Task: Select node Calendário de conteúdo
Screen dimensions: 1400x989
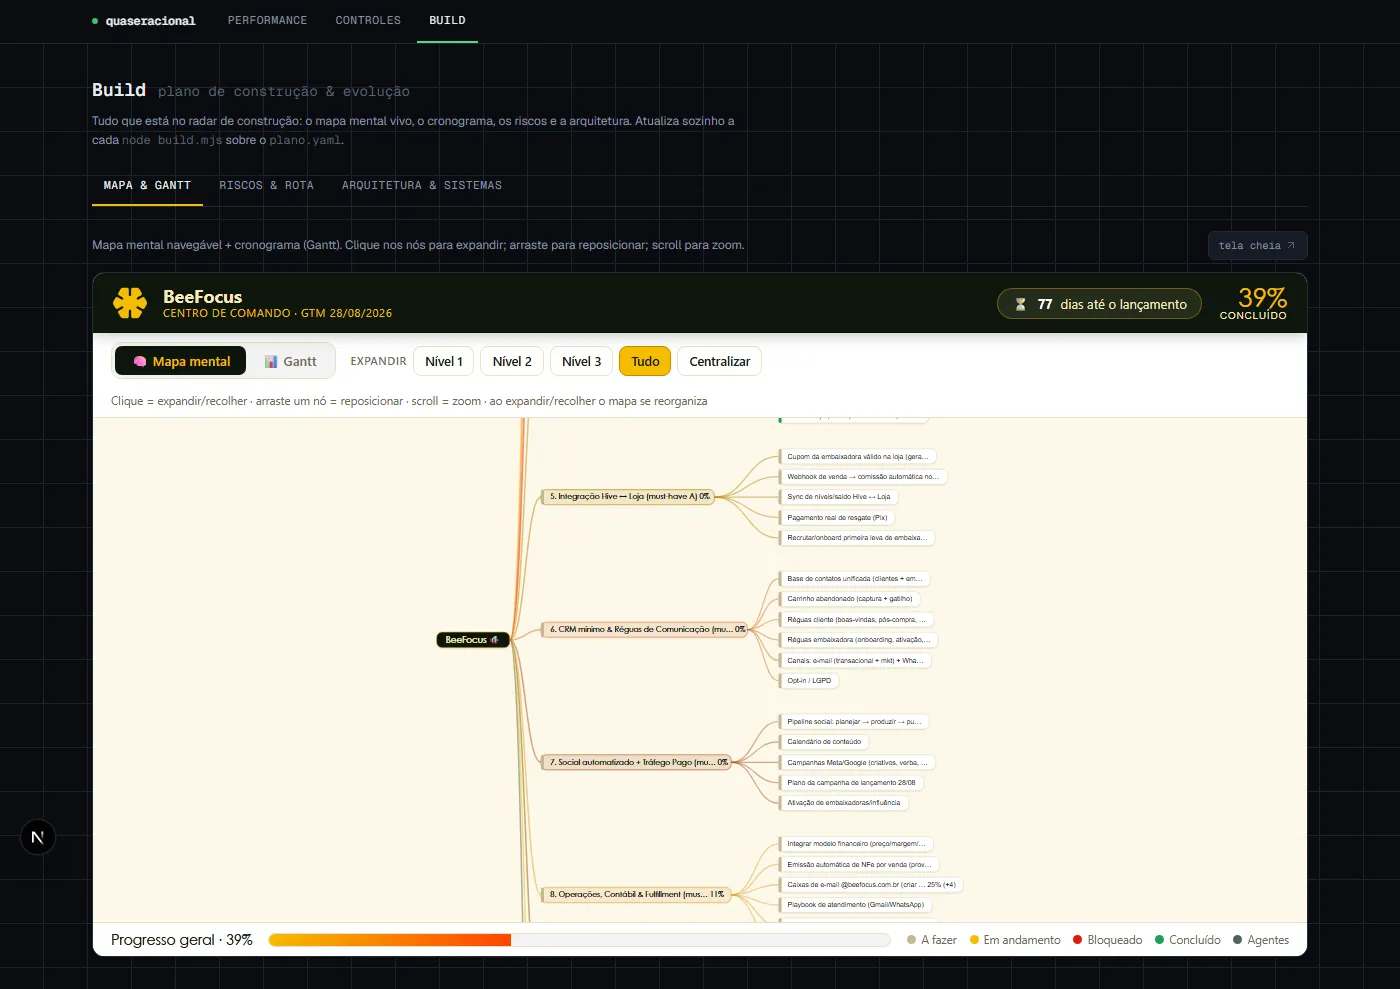Action: [x=824, y=742]
